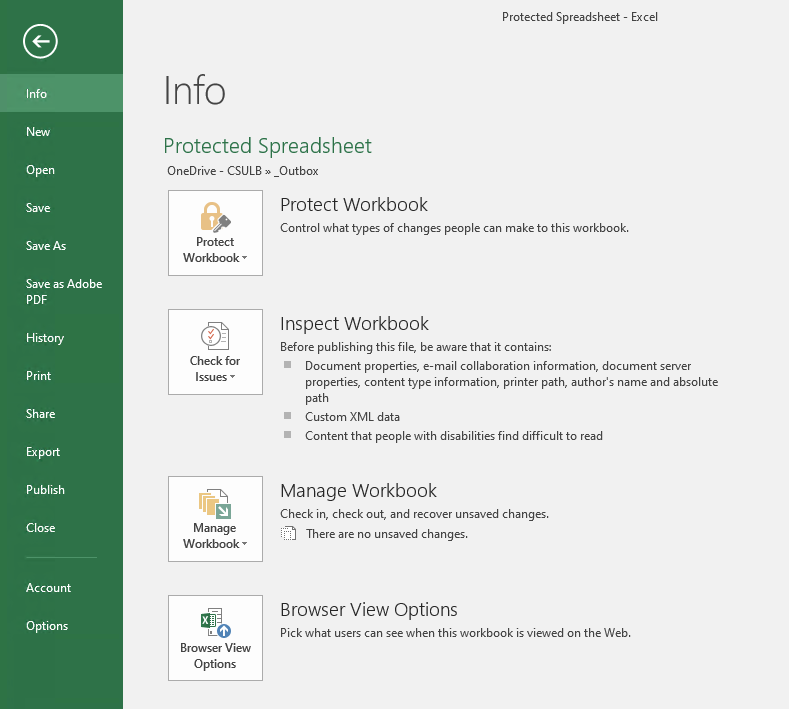Click the Check for Issues document icon
This screenshot has height=709, width=789.
point(215,336)
